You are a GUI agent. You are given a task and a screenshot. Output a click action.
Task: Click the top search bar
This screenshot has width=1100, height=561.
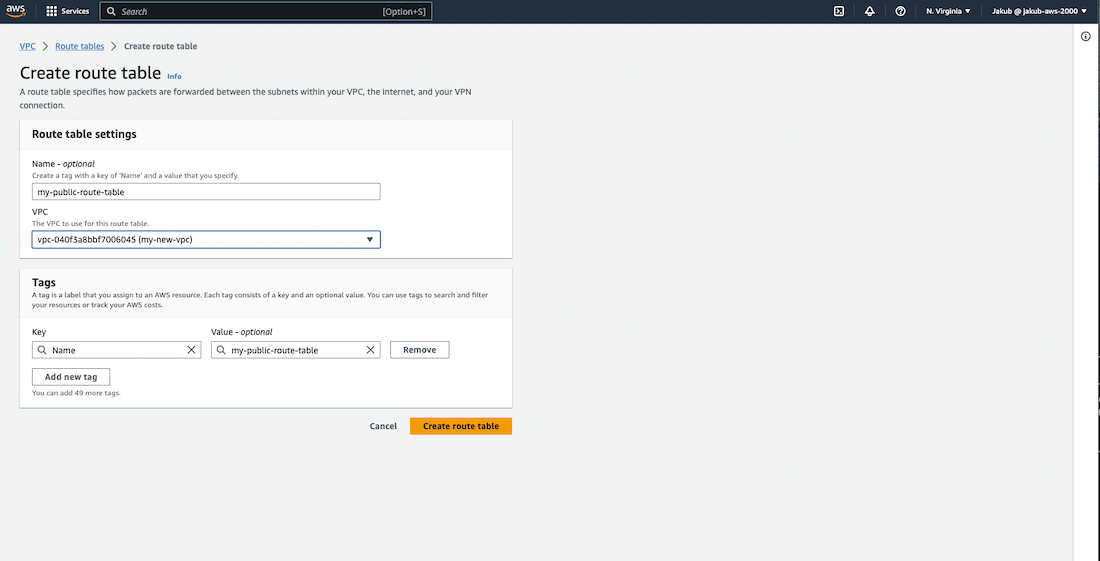coord(250,11)
